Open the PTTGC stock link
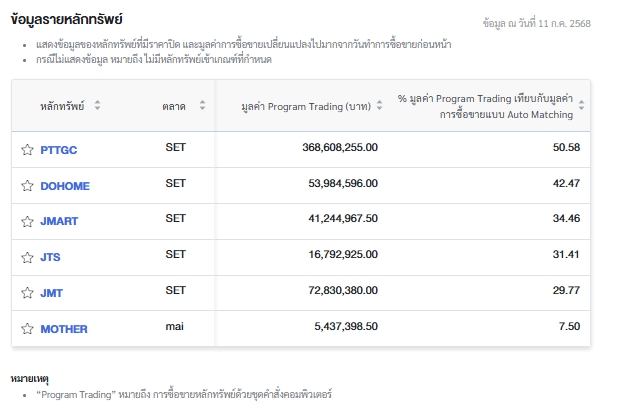 [x=58, y=150]
